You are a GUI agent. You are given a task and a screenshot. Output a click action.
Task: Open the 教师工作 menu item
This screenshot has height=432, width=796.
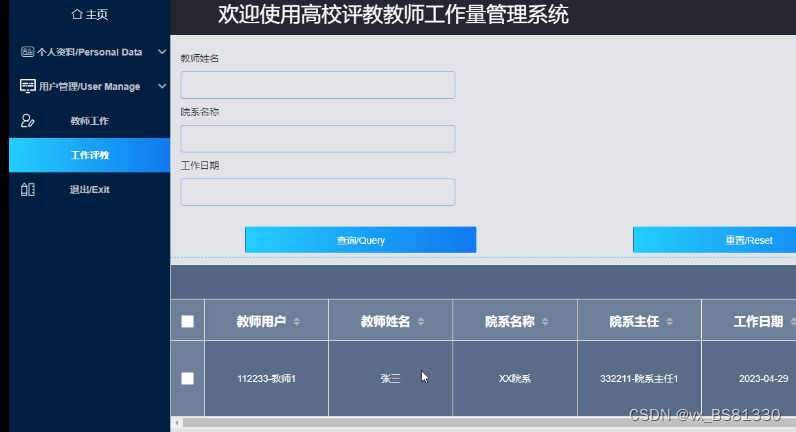[90, 121]
